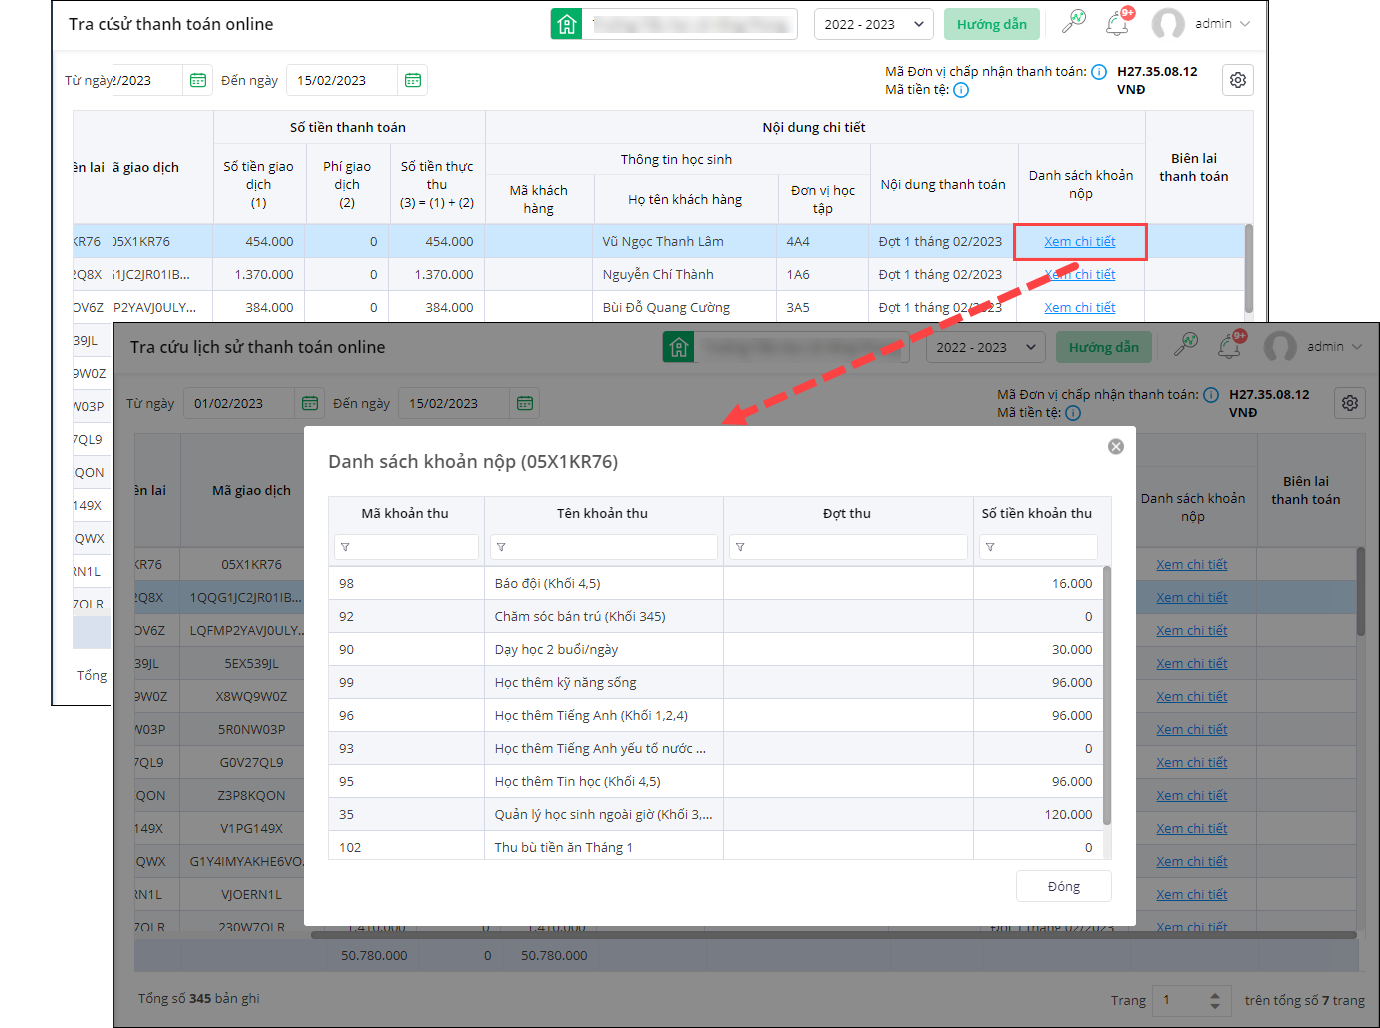1380x1028 pixels.
Task: Click info icon beside Mã Đơn vị, front window
Action: 1211,395
